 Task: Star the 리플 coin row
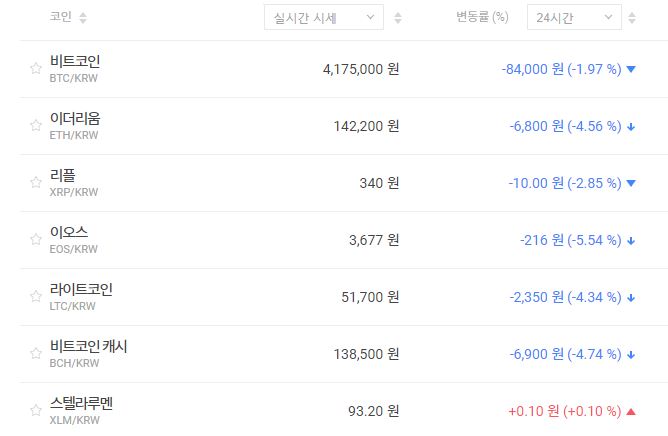(x=36, y=183)
